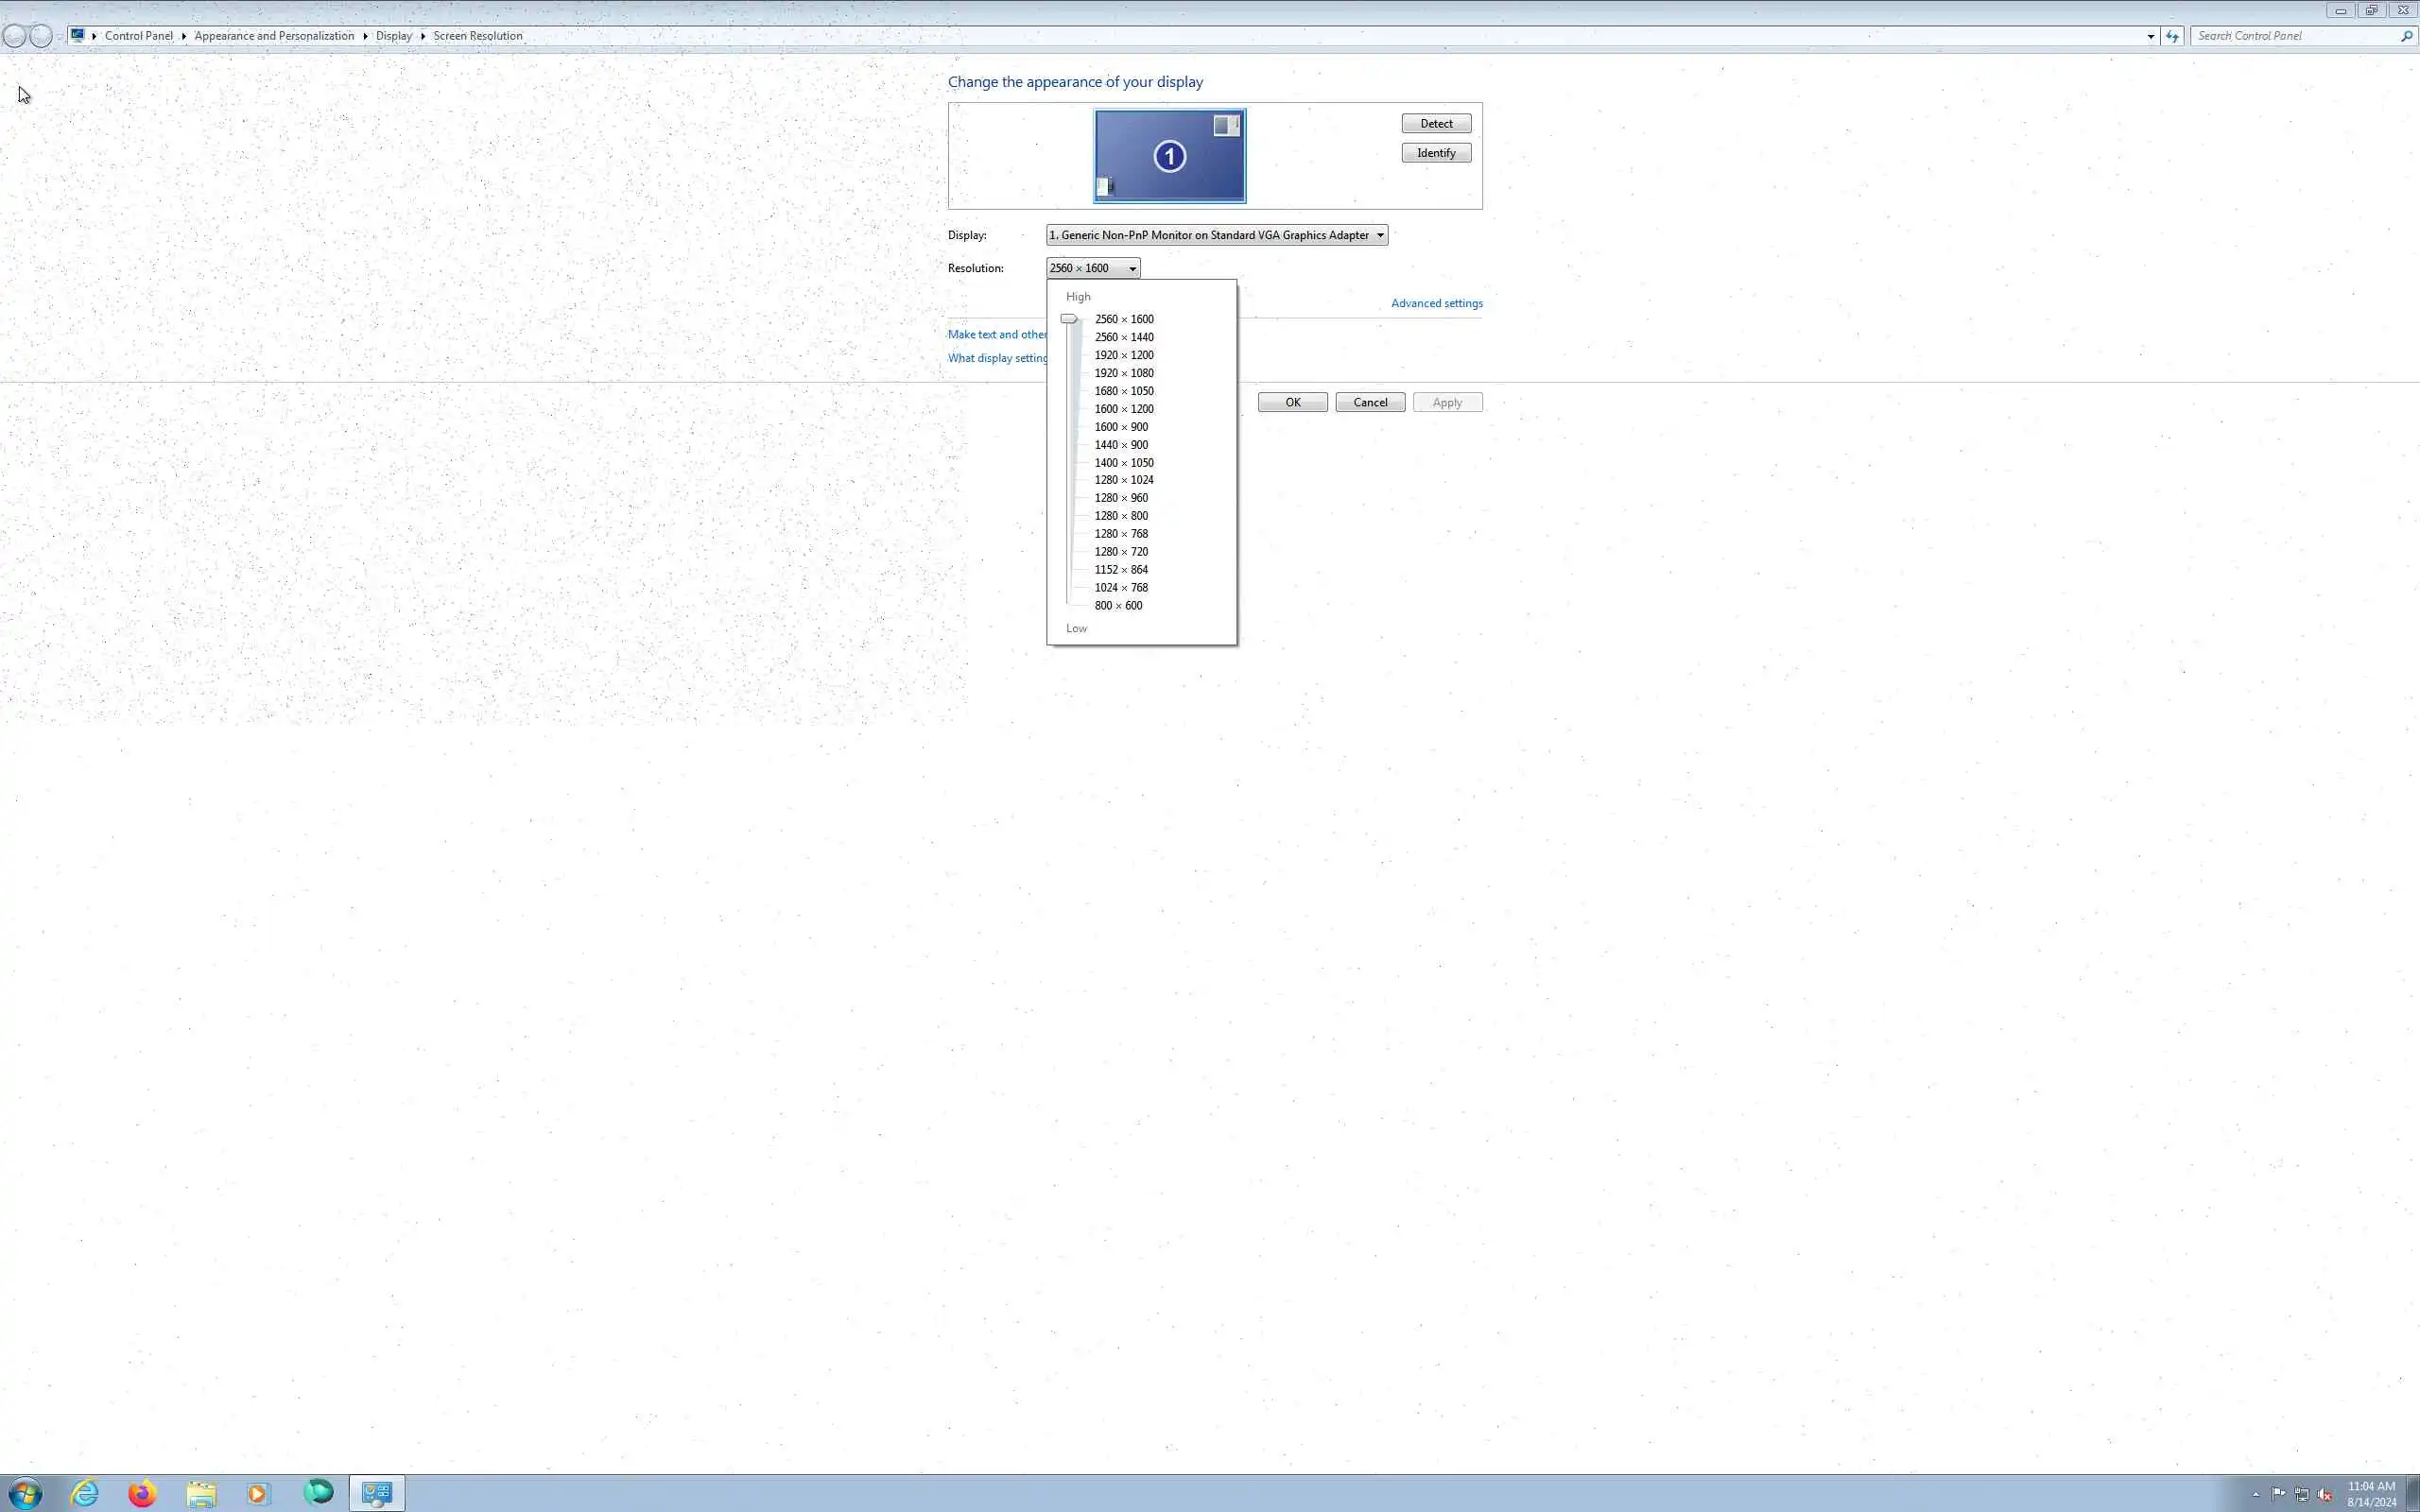Expand the Display dropdown
The width and height of the screenshot is (2420, 1512).
coord(1379,235)
